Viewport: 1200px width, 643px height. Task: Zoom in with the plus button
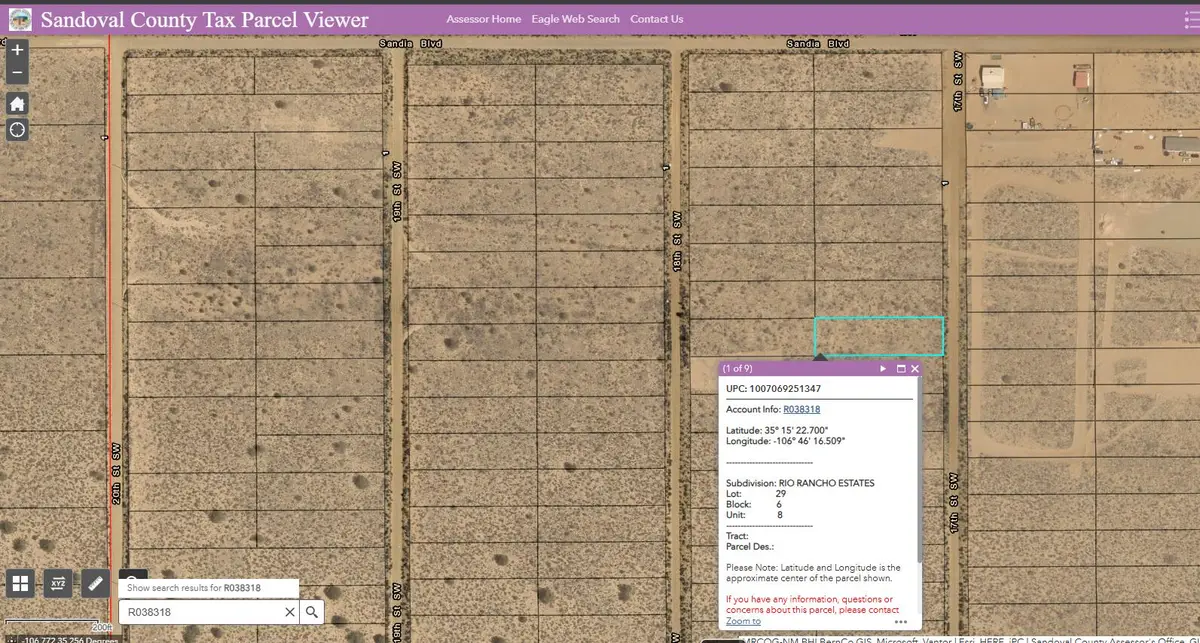[17, 50]
